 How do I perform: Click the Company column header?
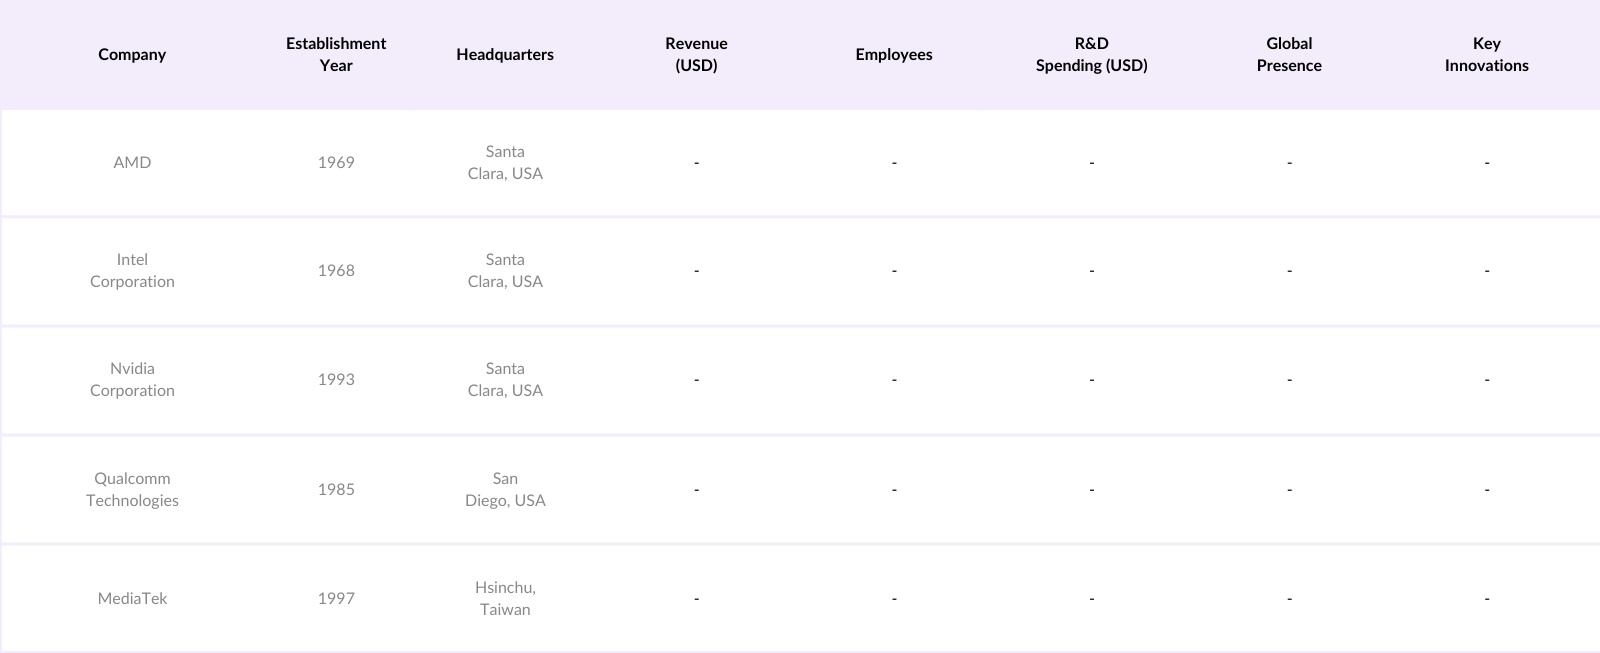(132, 54)
